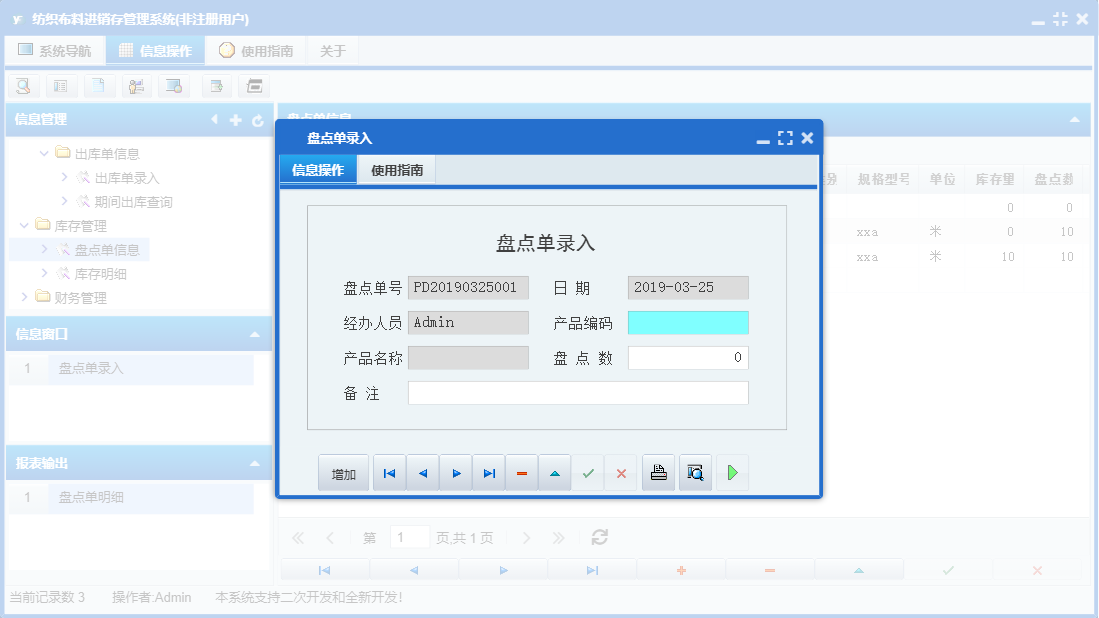Click the magnifier search icon on the toolbar
This screenshot has height=618, width=1099.
(22, 86)
